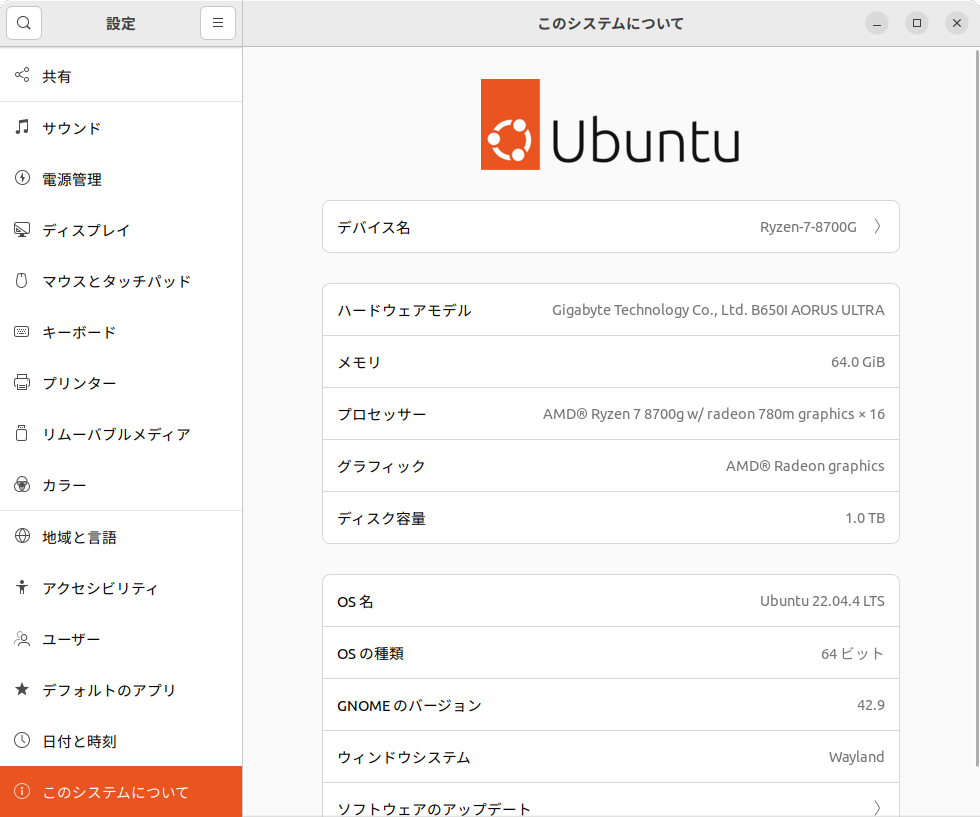Click the 64 ビット value
This screenshot has height=817, width=980.
coord(852,653)
